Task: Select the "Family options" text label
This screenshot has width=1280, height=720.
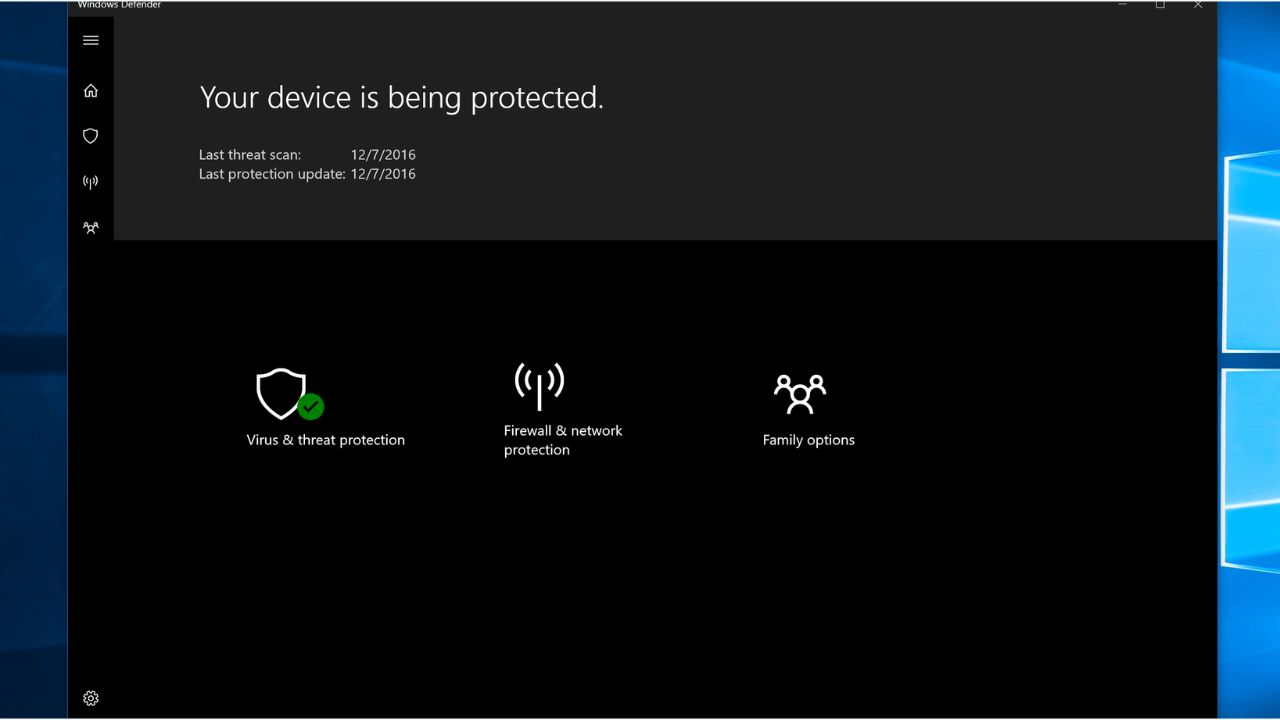Action: pyautogui.click(x=808, y=440)
